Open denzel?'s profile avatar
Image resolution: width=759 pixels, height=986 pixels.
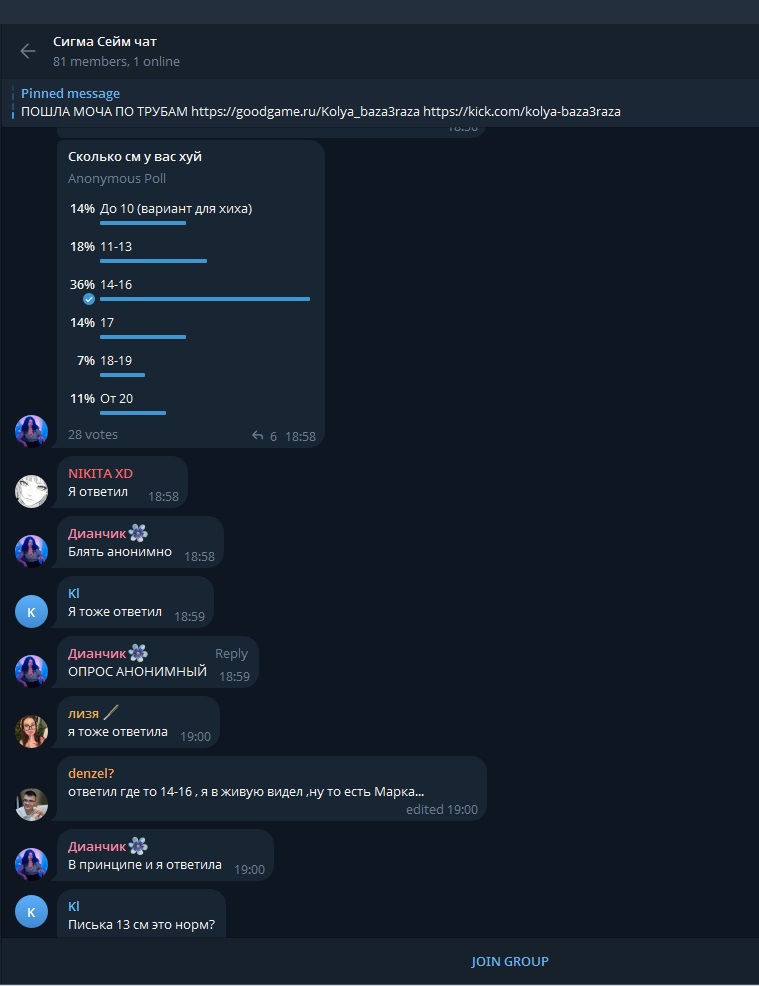tap(31, 804)
